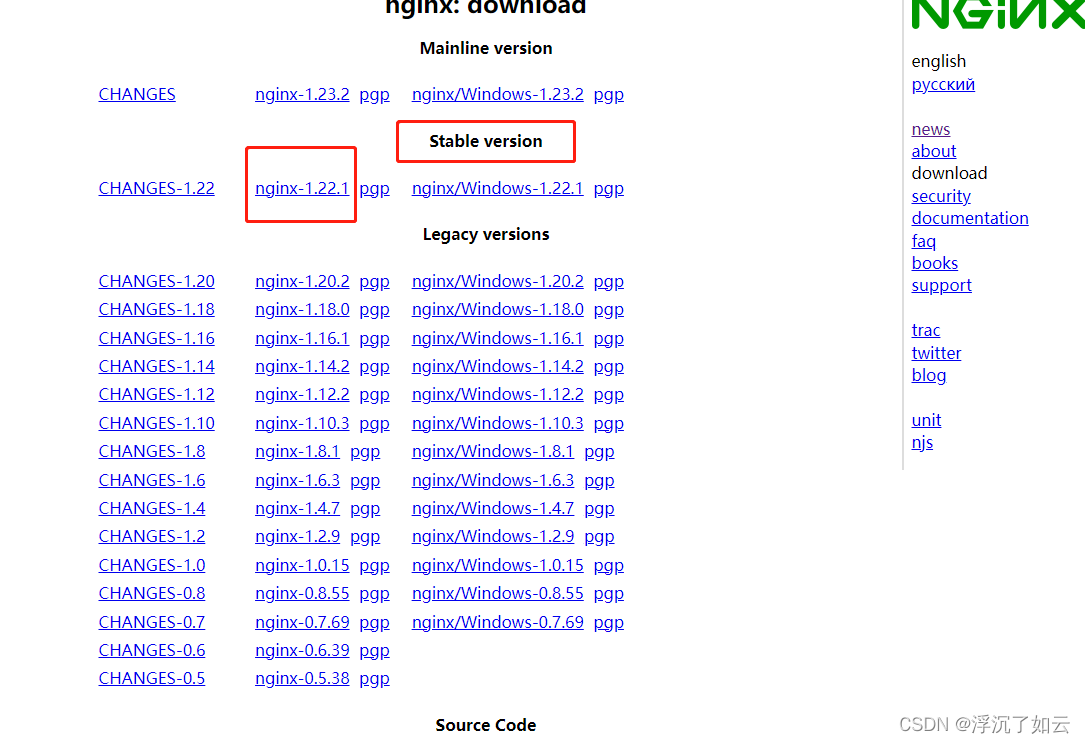
Task: Open the njs project link
Action: click(x=922, y=443)
